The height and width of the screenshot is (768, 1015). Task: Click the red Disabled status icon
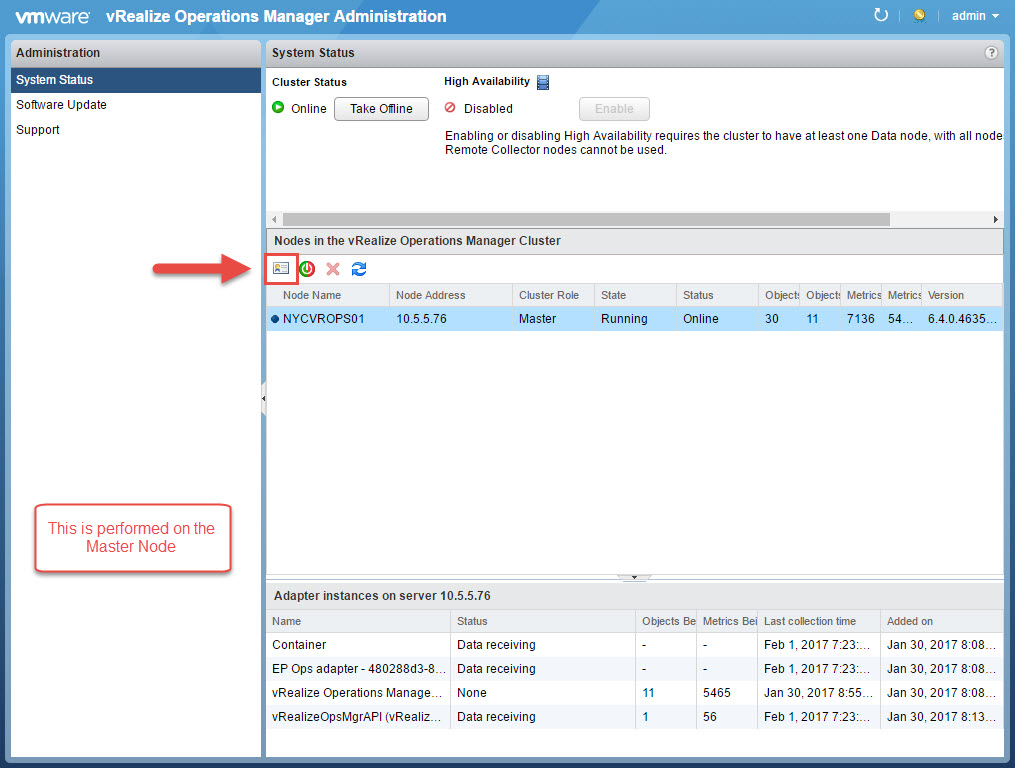tap(450, 107)
